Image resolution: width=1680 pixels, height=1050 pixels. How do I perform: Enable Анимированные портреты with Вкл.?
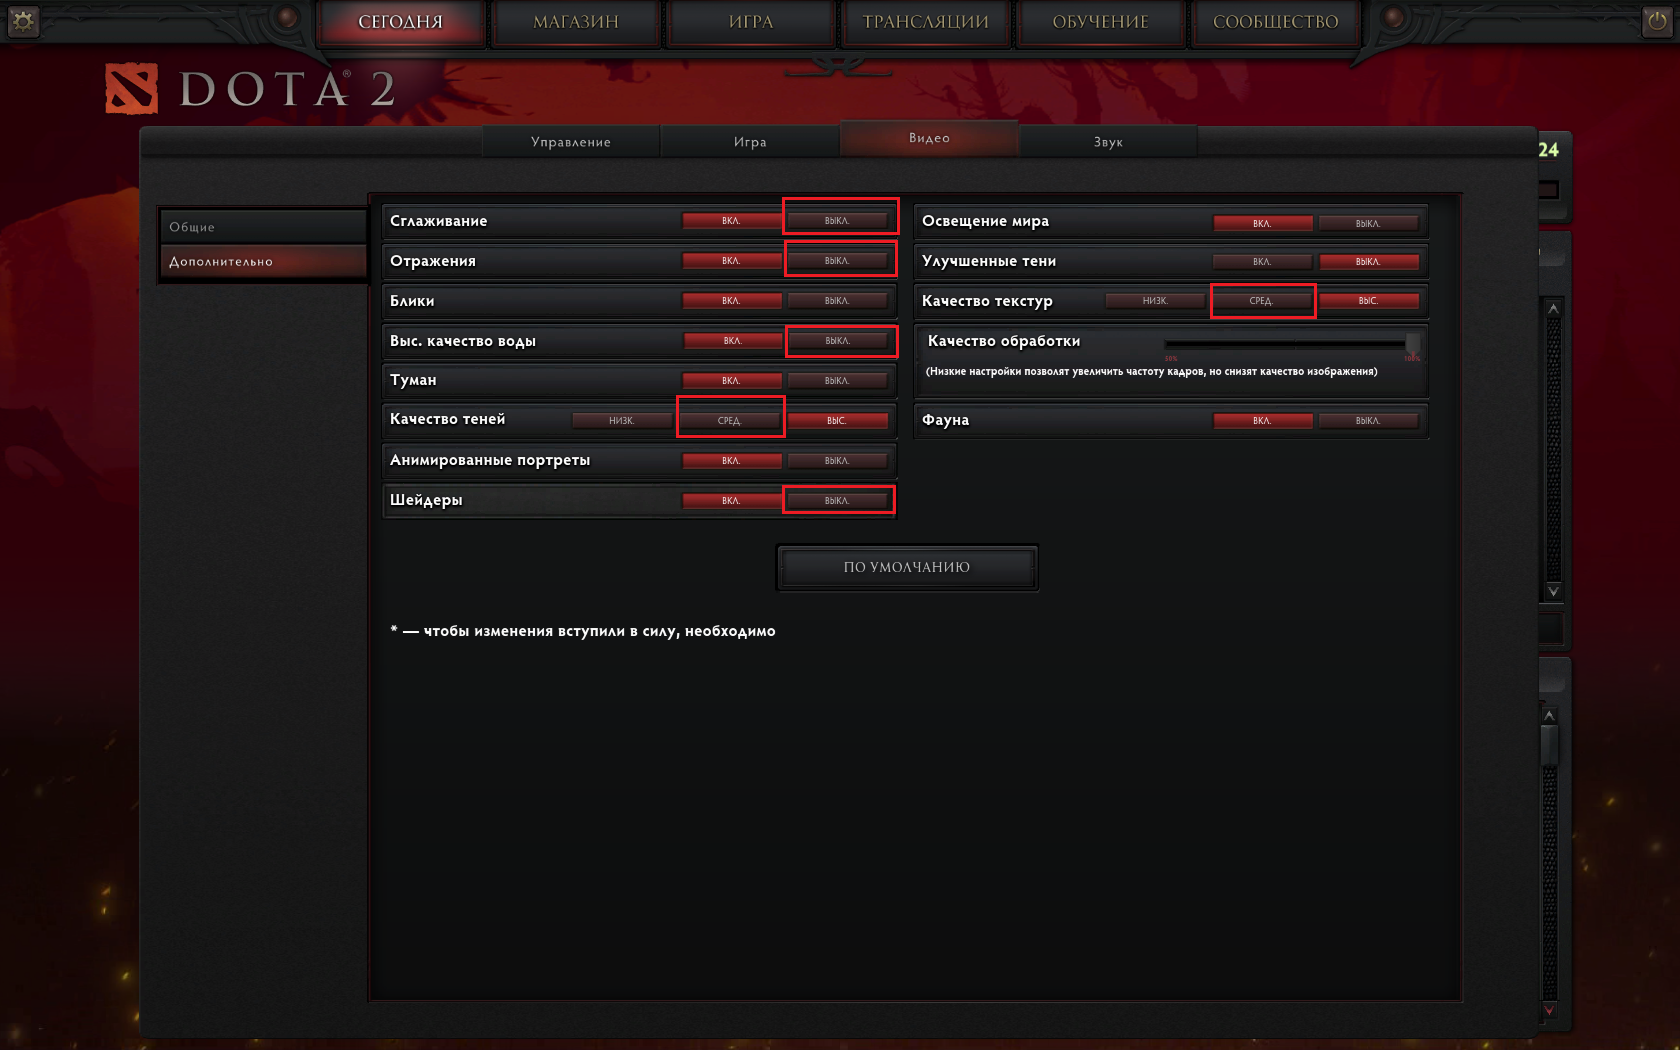point(732,461)
